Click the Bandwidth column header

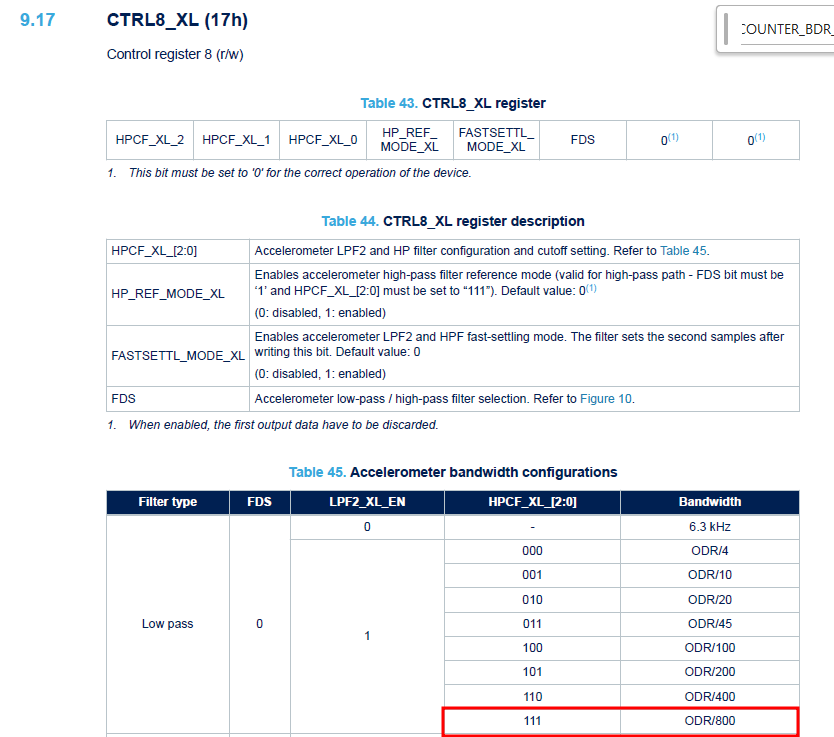tap(709, 502)
